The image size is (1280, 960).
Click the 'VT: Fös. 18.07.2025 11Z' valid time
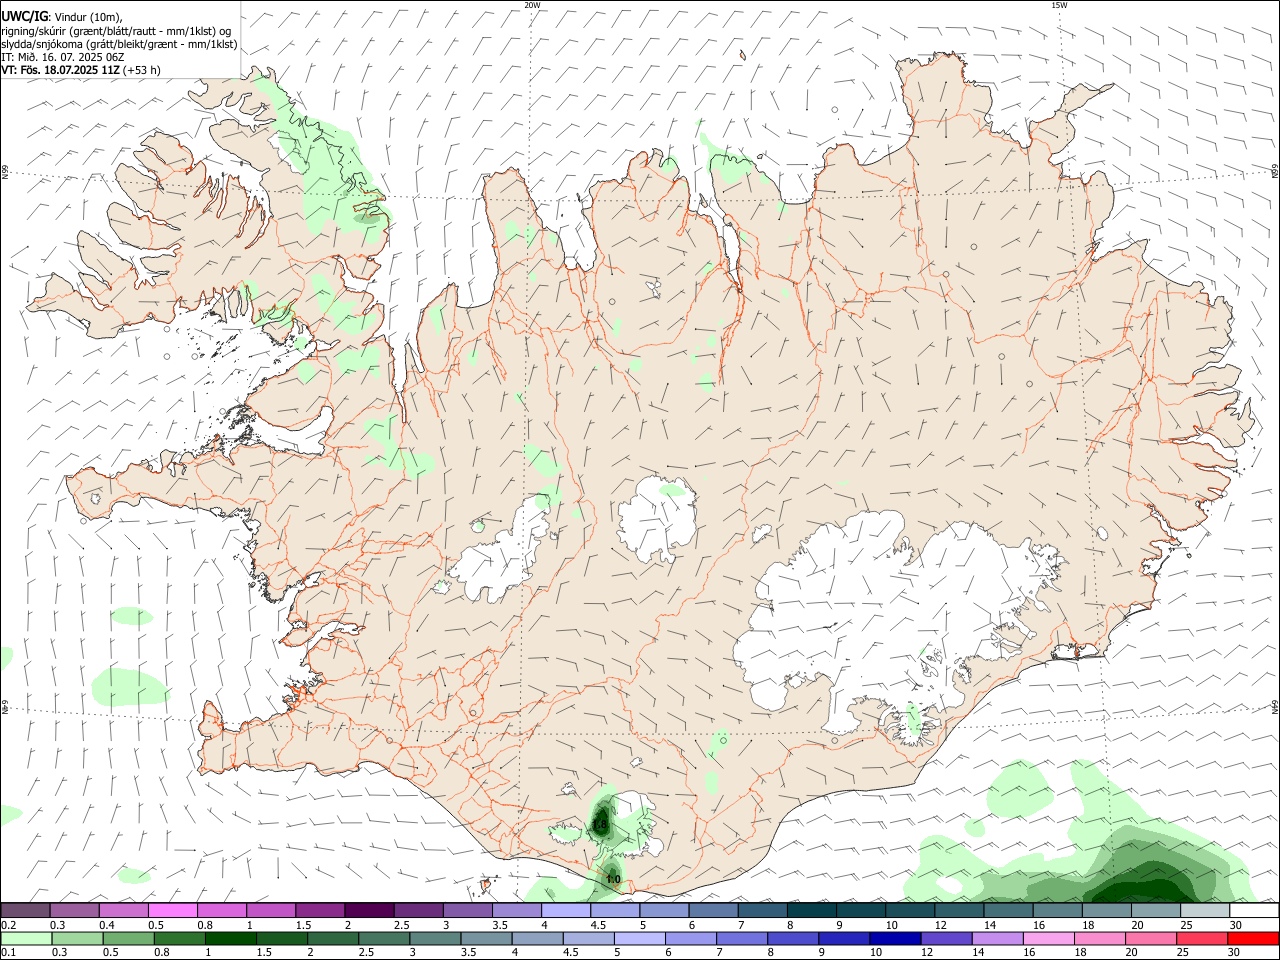click(61, 70)
